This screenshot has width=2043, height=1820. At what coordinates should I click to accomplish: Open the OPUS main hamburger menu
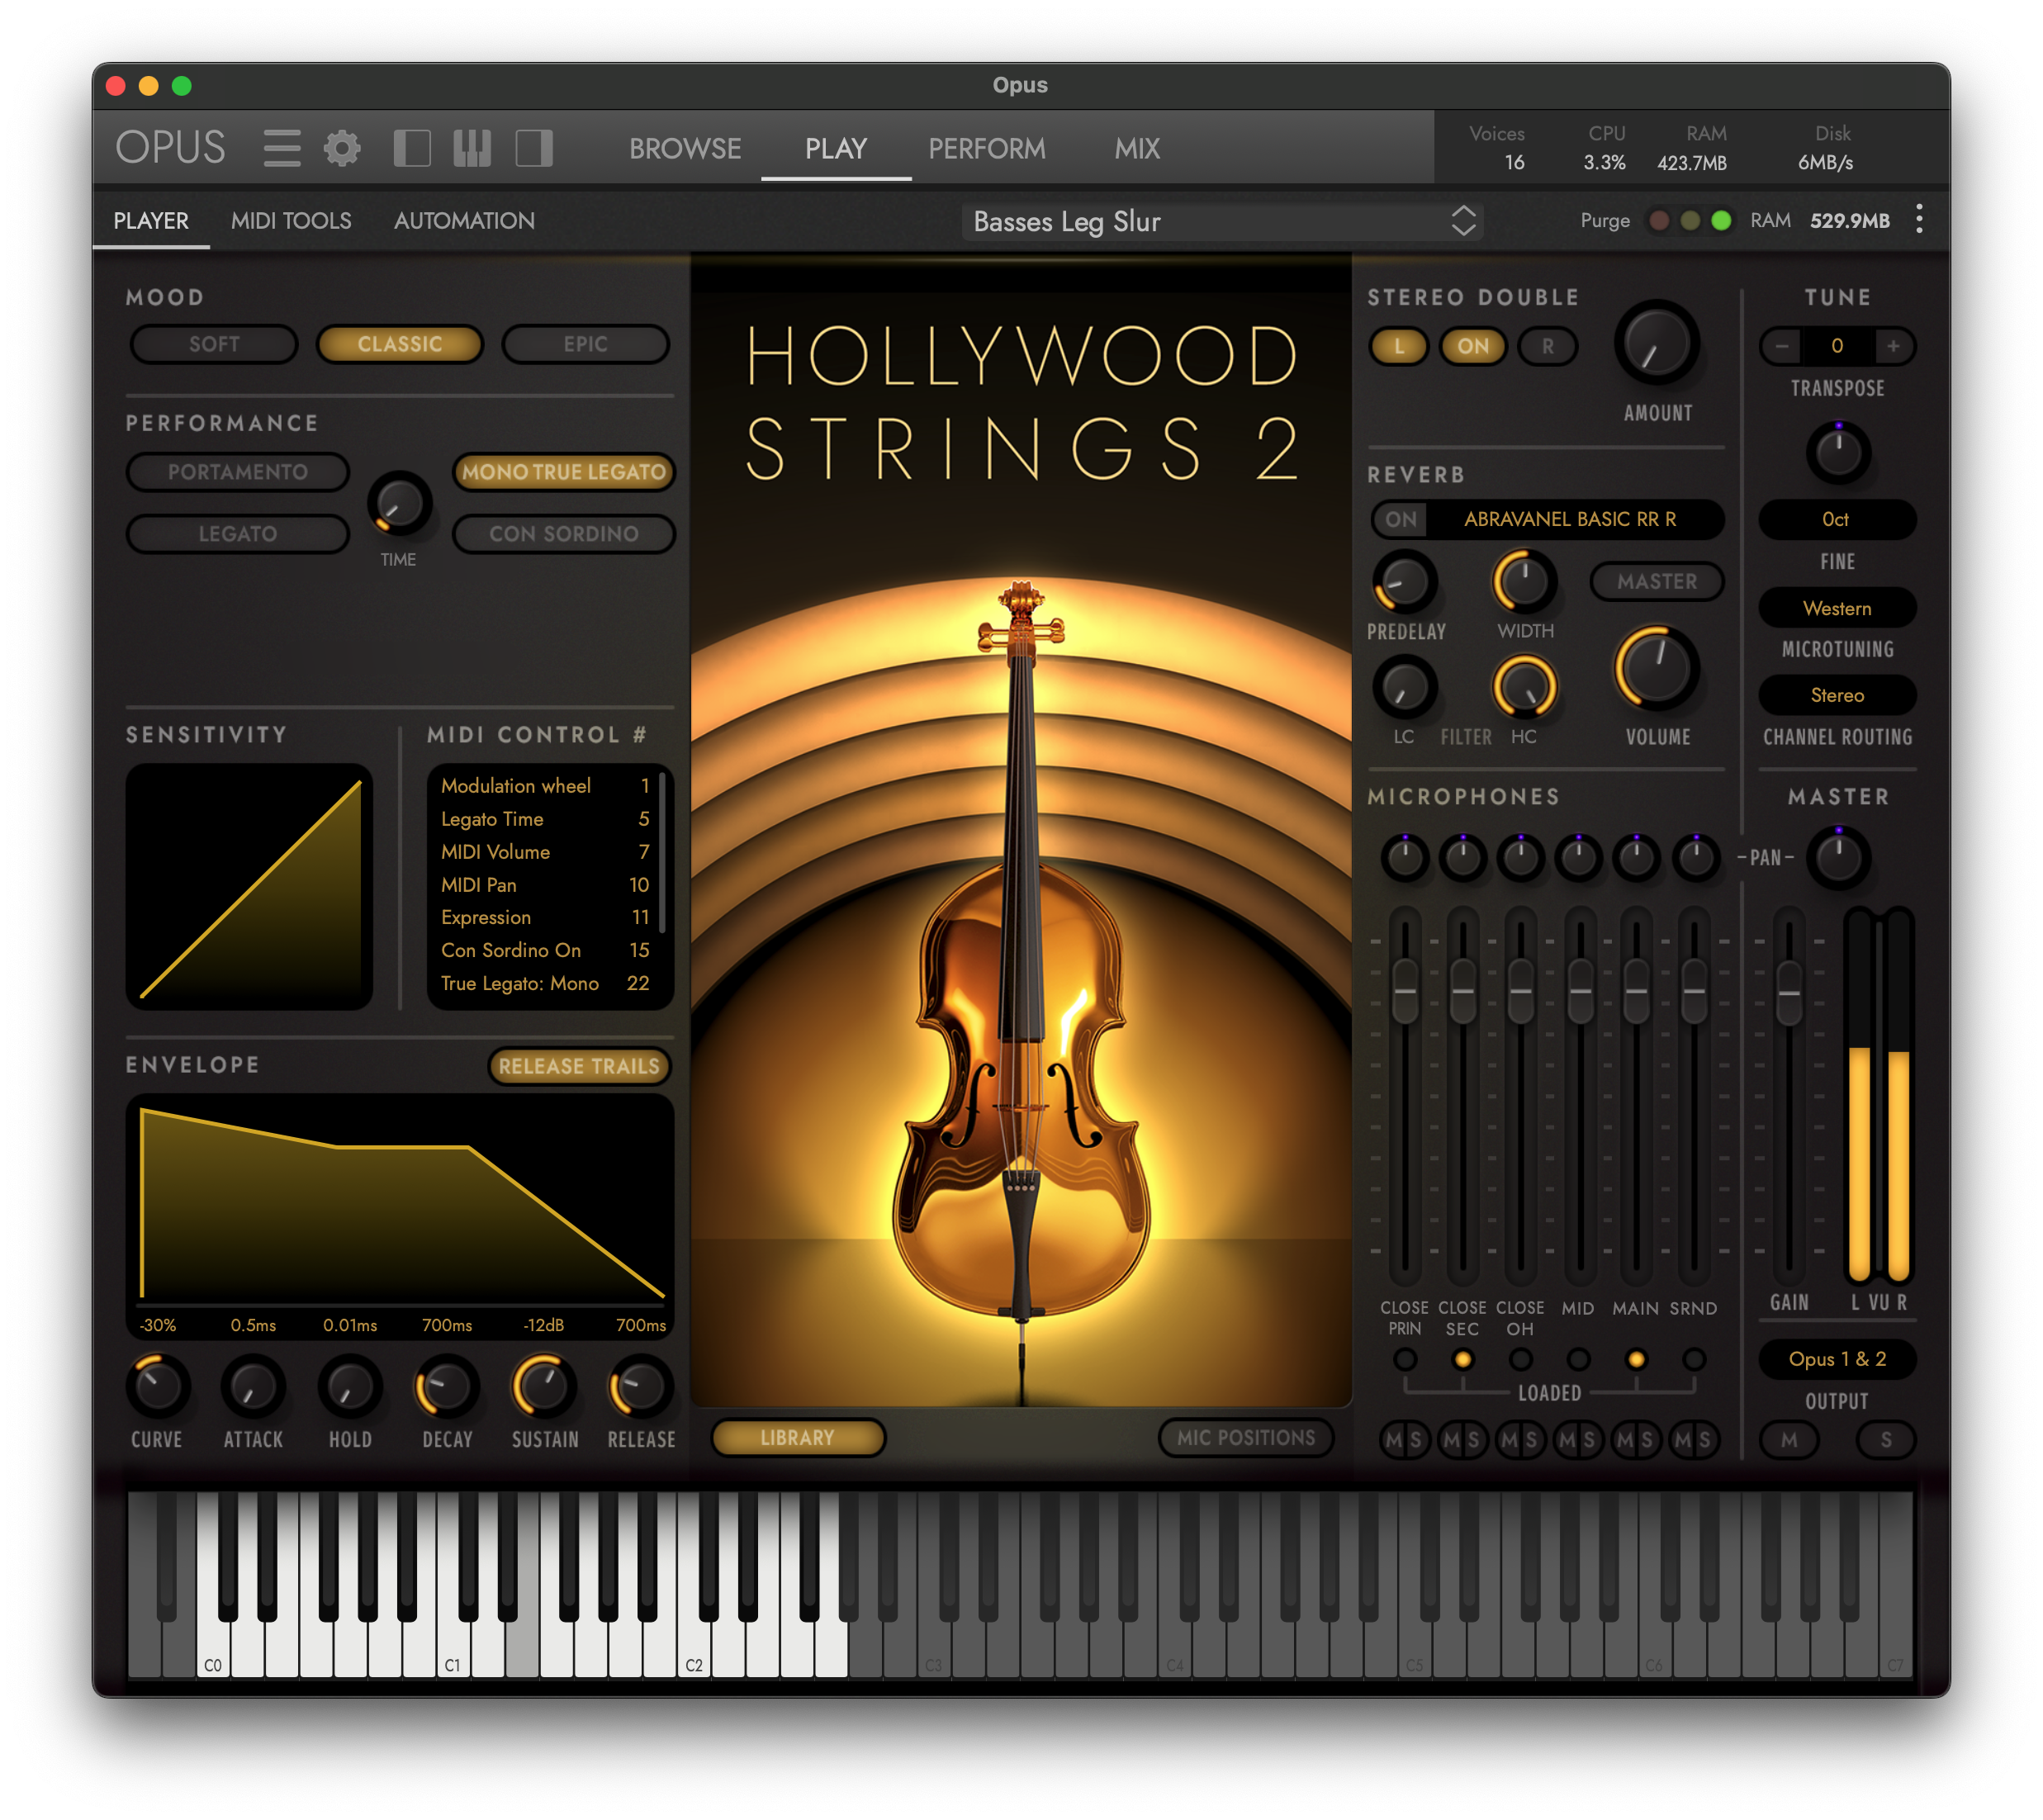coord(282,148)
